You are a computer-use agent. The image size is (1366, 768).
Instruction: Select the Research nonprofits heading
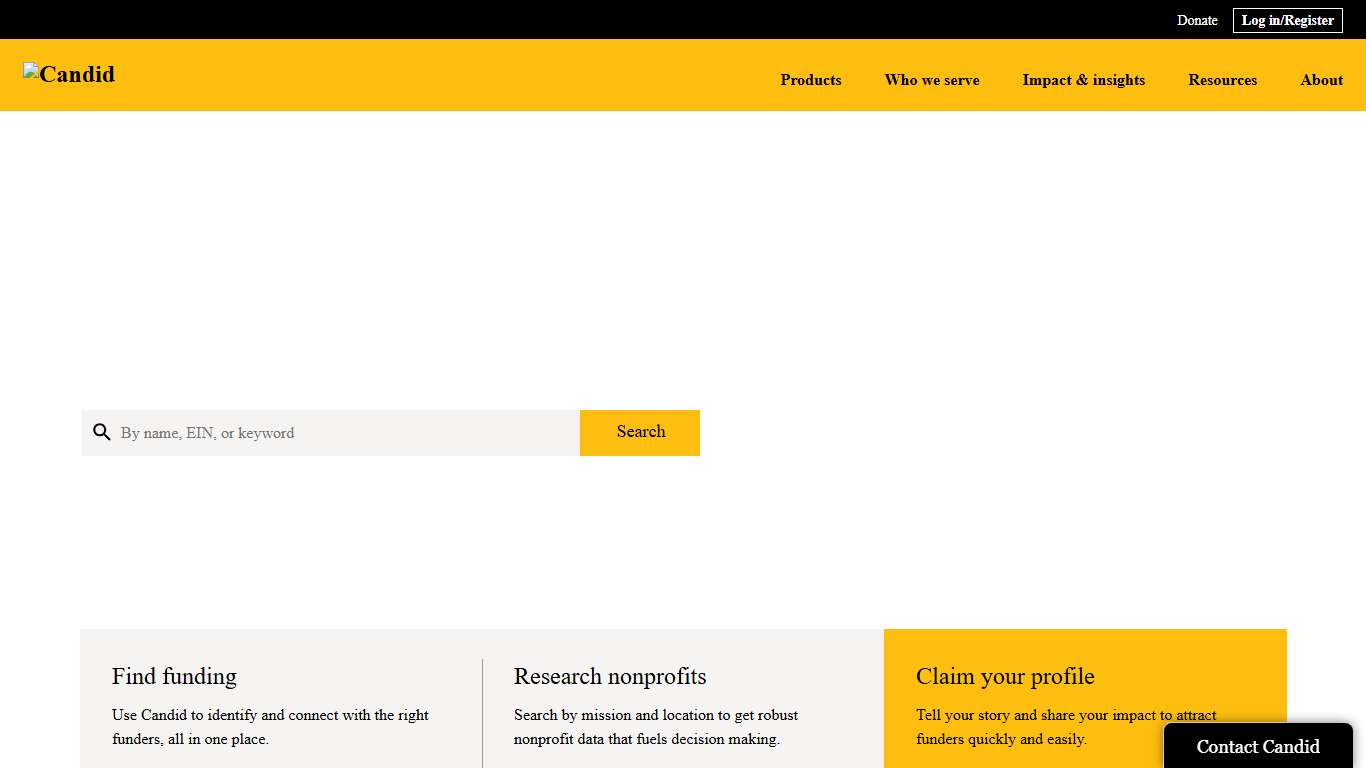pyautogui.click(x=610, y=676)
